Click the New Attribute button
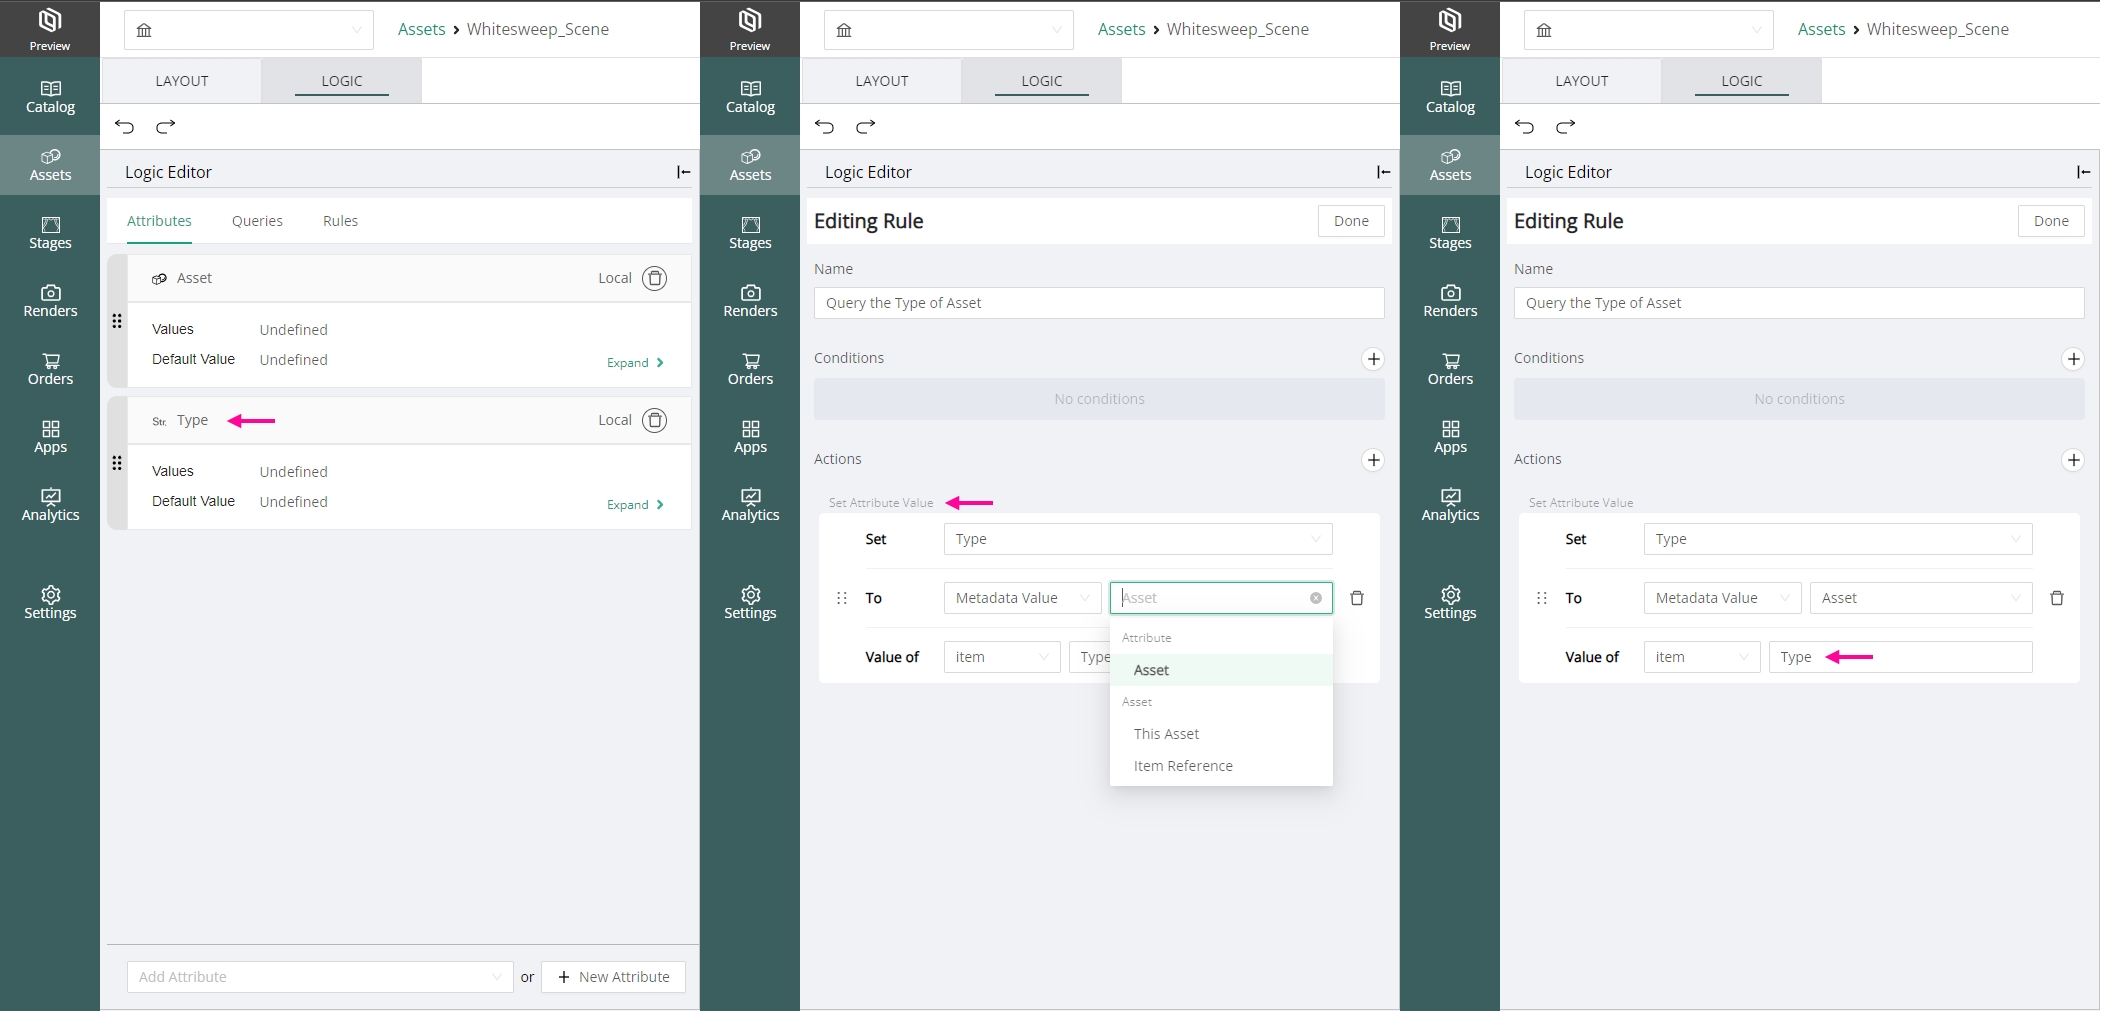Viewport: 2101px width, 1011px height. 613,977
